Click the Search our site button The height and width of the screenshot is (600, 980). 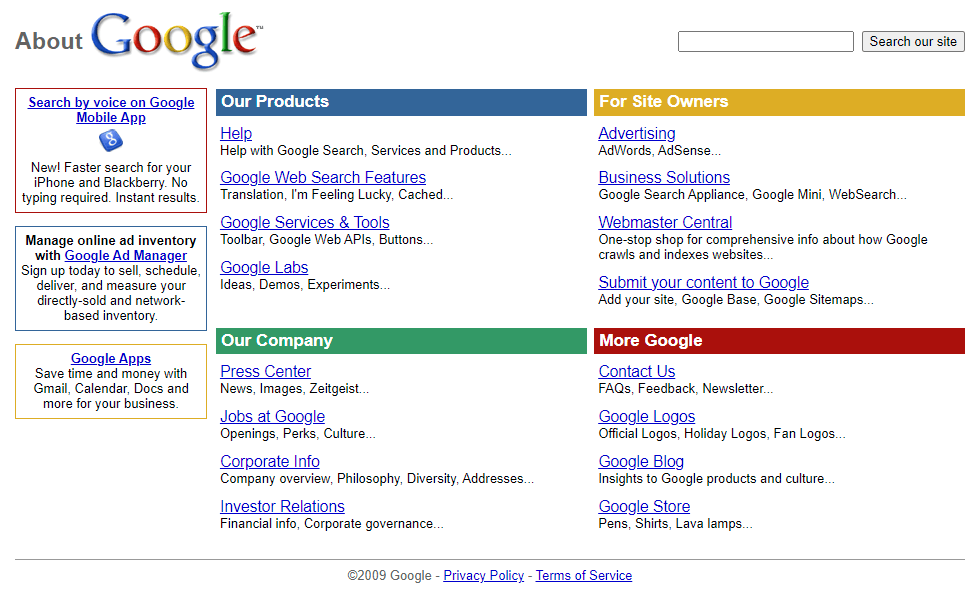(913, 42)
